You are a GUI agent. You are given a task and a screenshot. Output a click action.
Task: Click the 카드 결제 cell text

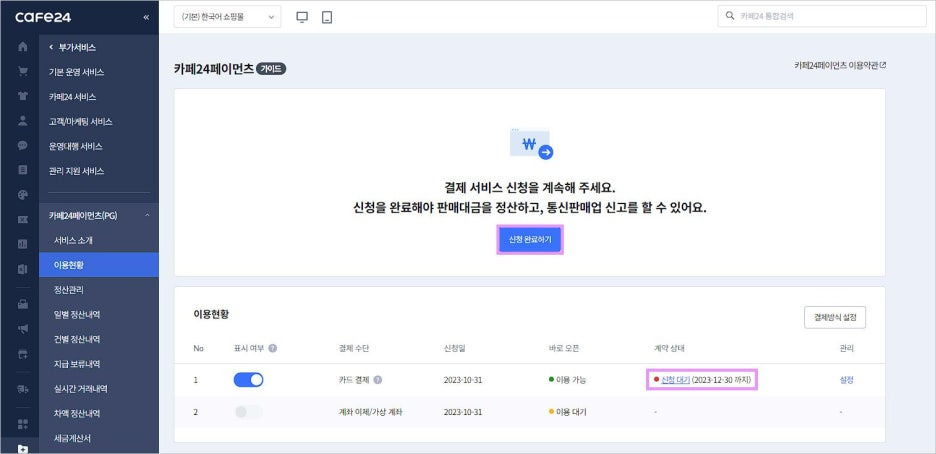pos(355,379)
